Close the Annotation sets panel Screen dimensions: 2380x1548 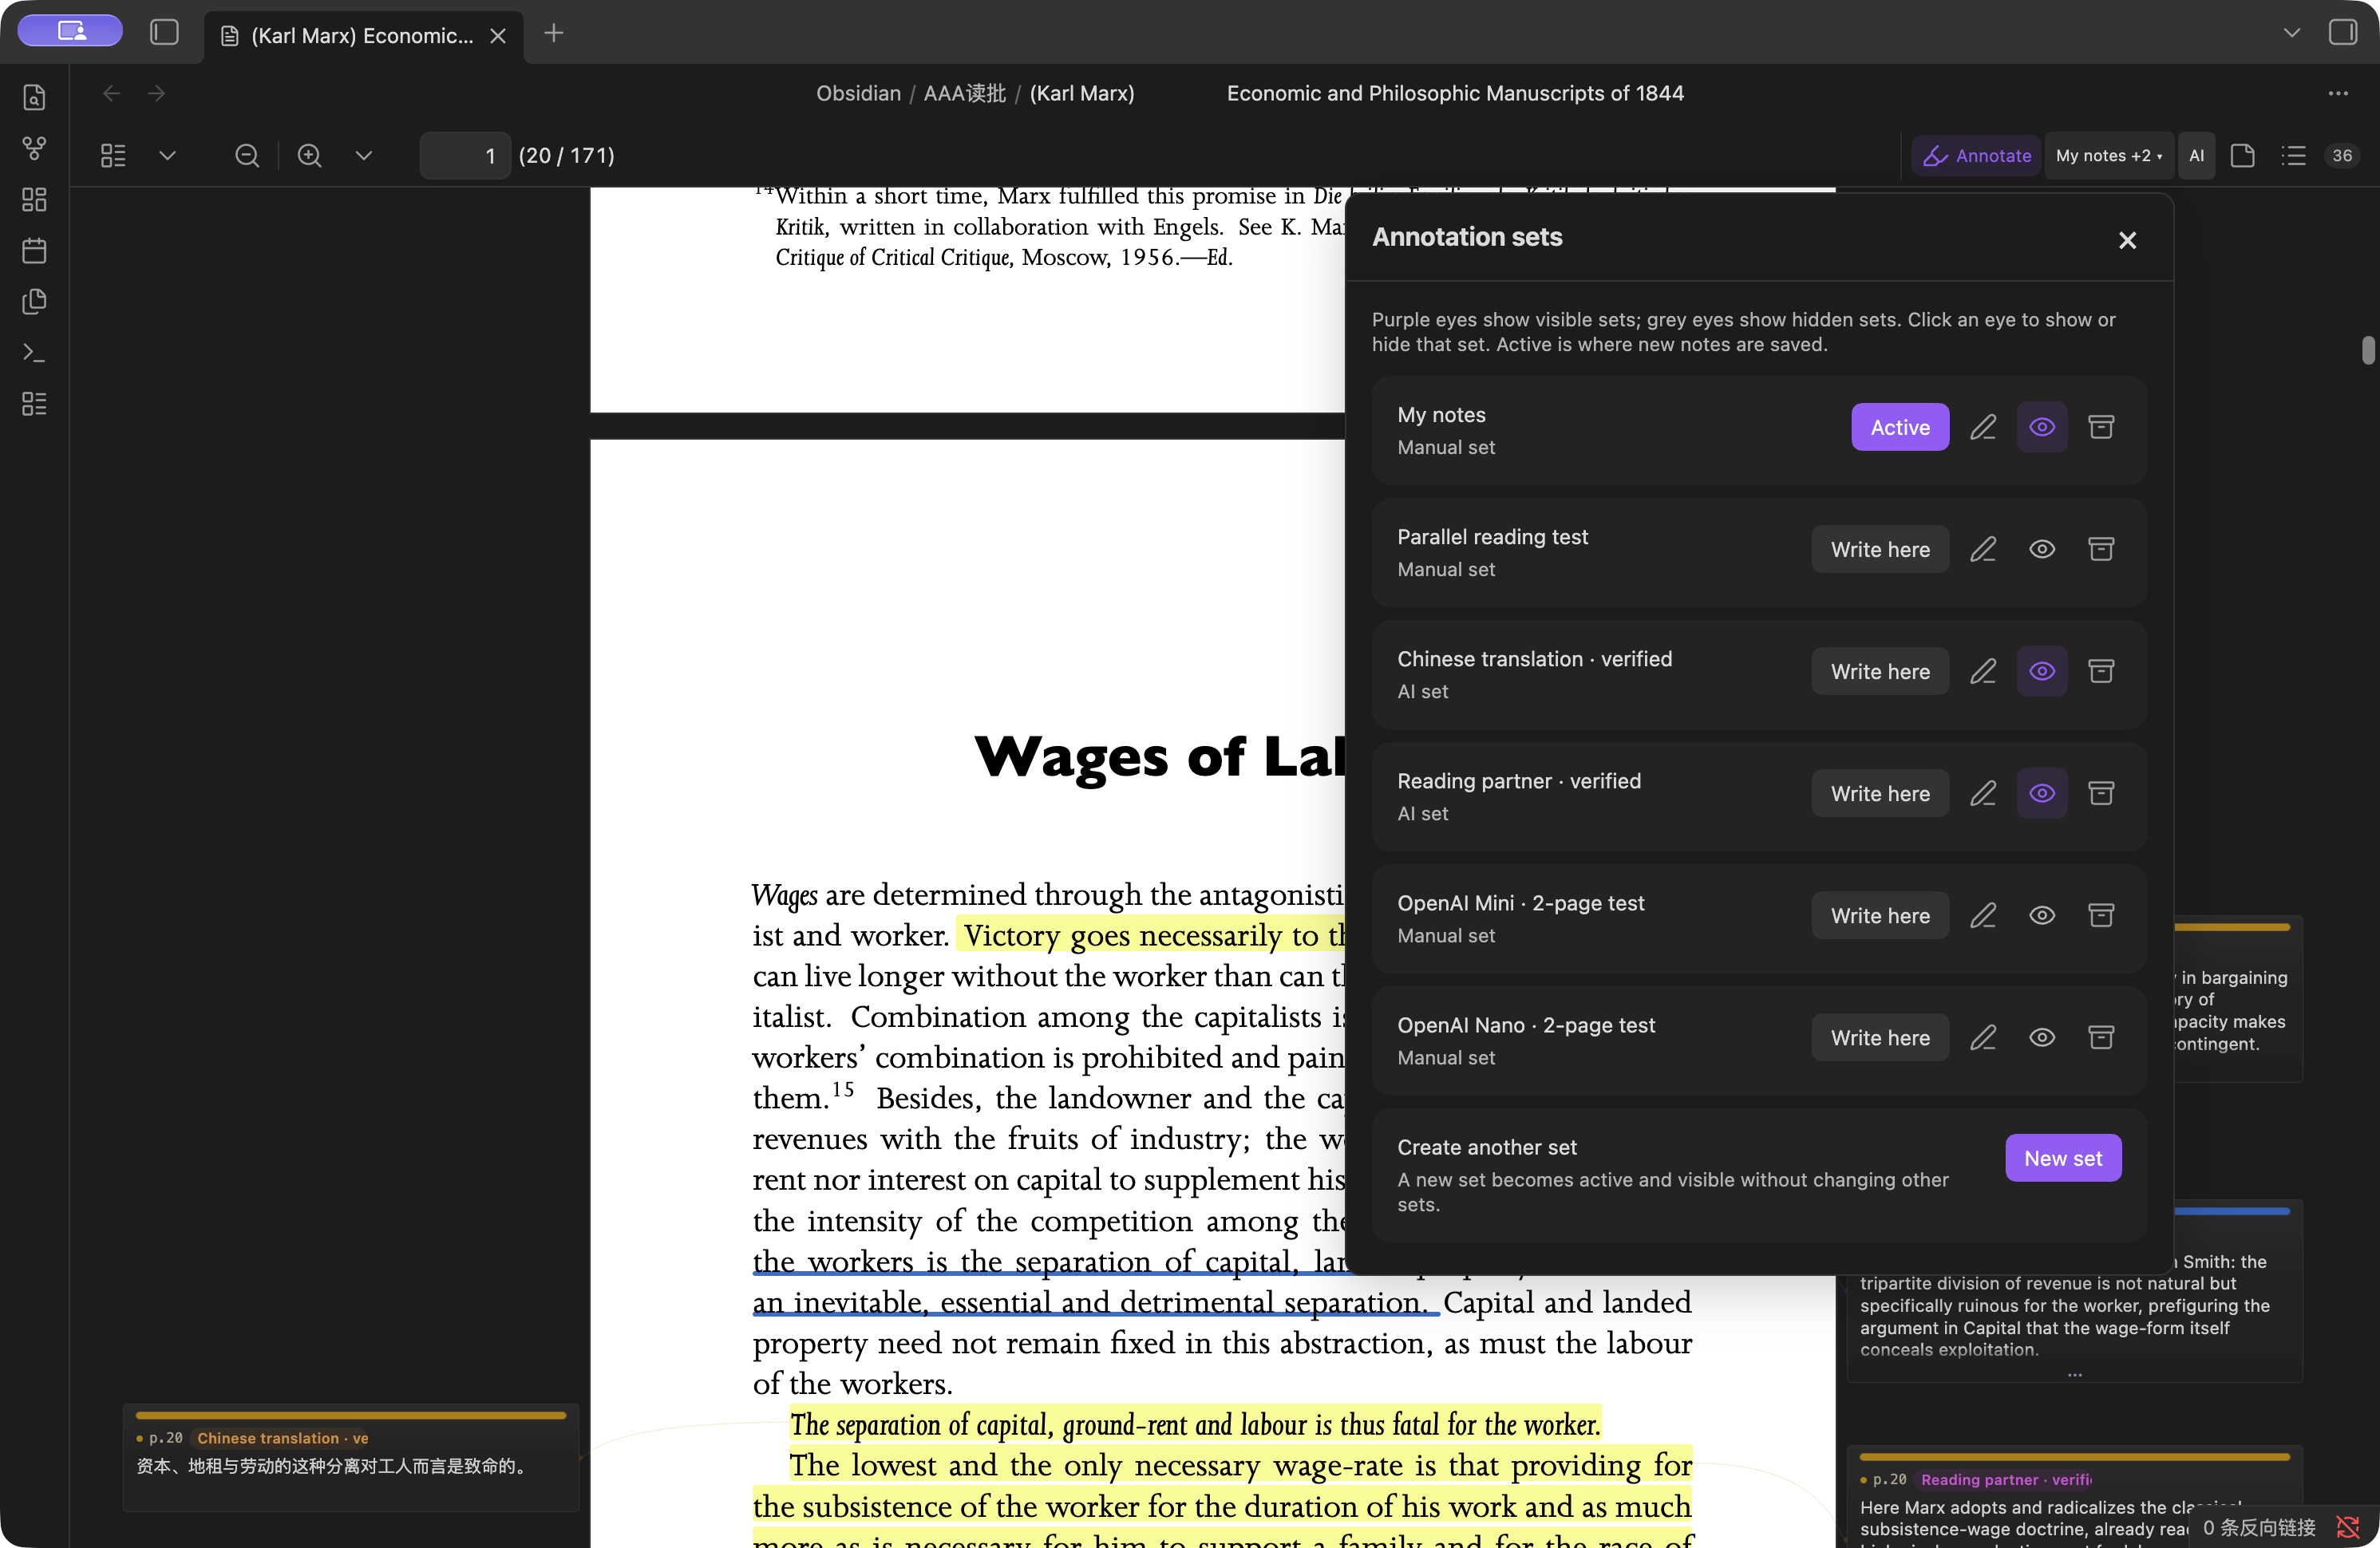(2127, 240)
